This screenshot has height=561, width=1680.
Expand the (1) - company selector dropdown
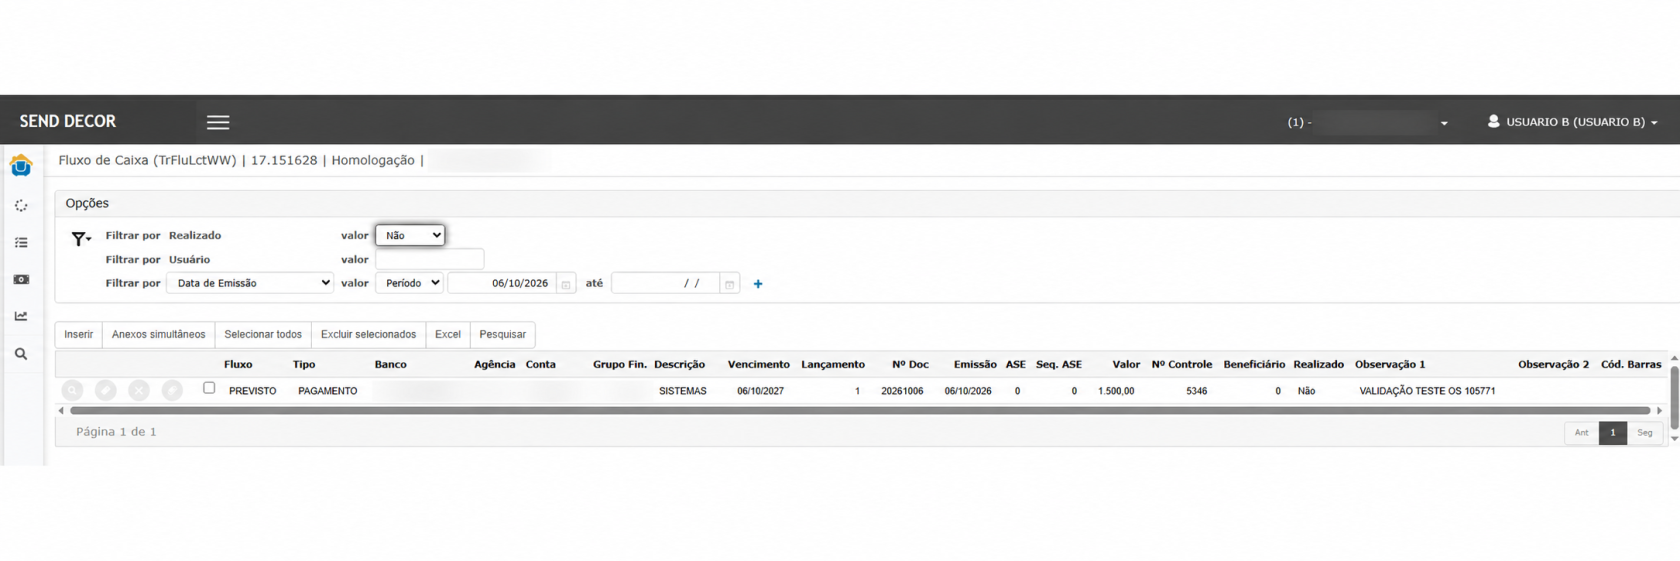click(x=1367, y=122)
